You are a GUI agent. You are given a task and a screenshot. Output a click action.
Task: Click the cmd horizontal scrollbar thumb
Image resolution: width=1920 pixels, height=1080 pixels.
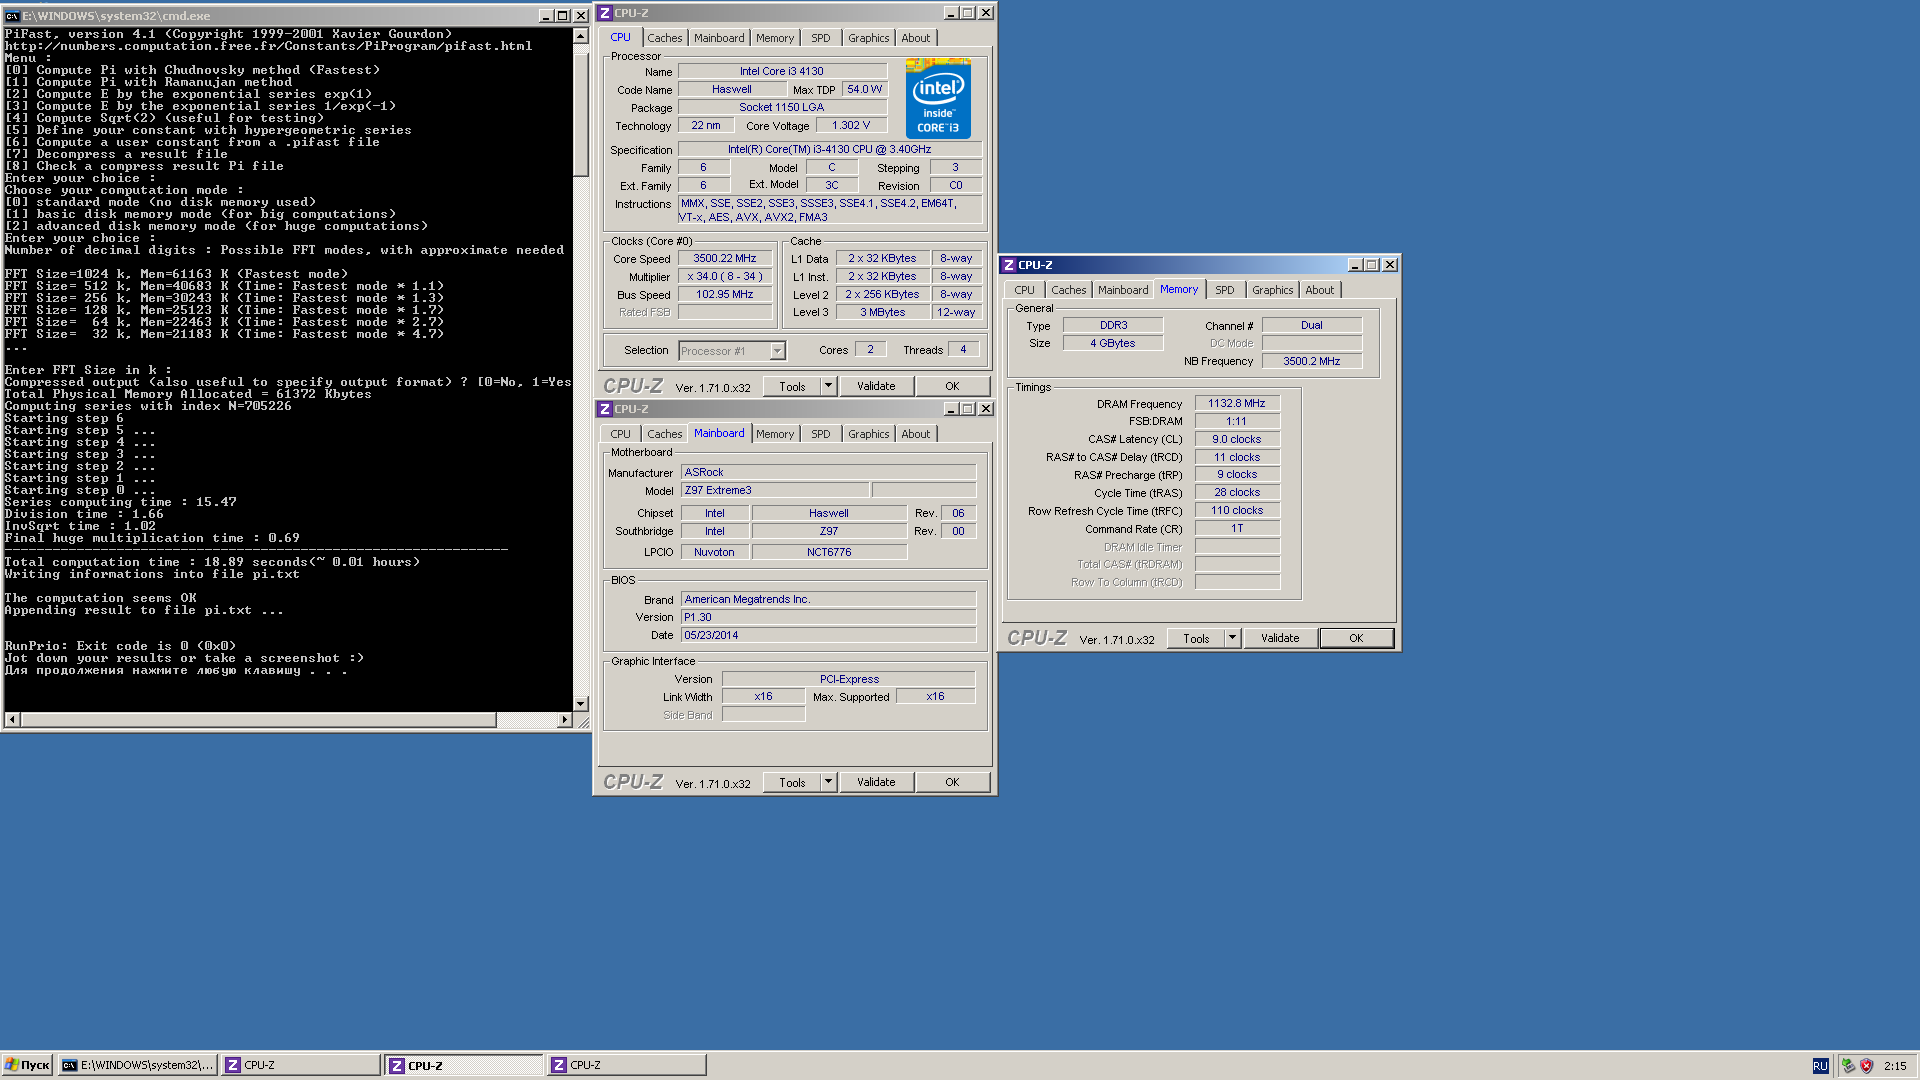tap(258, 720)
